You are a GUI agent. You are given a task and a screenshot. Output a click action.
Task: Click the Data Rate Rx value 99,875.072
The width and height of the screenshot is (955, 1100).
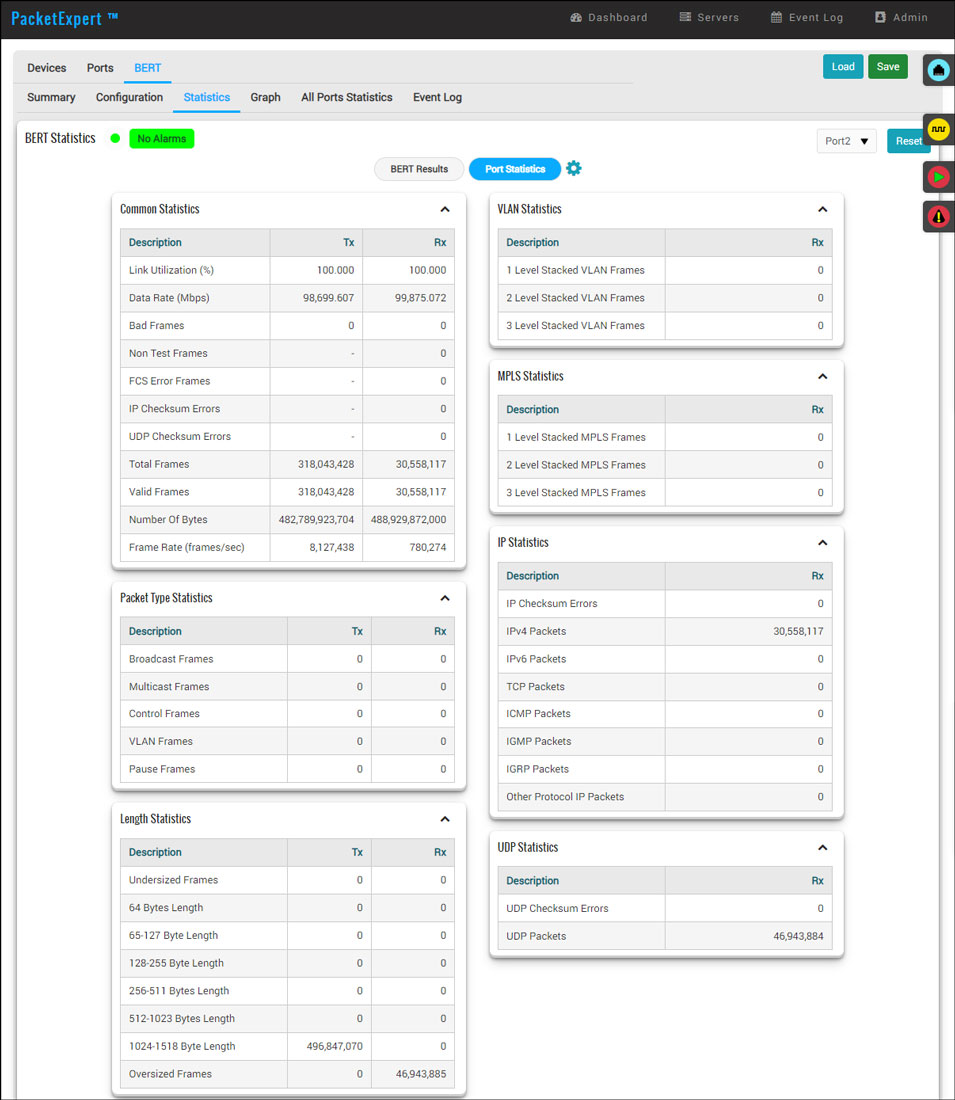pos(420,298)
